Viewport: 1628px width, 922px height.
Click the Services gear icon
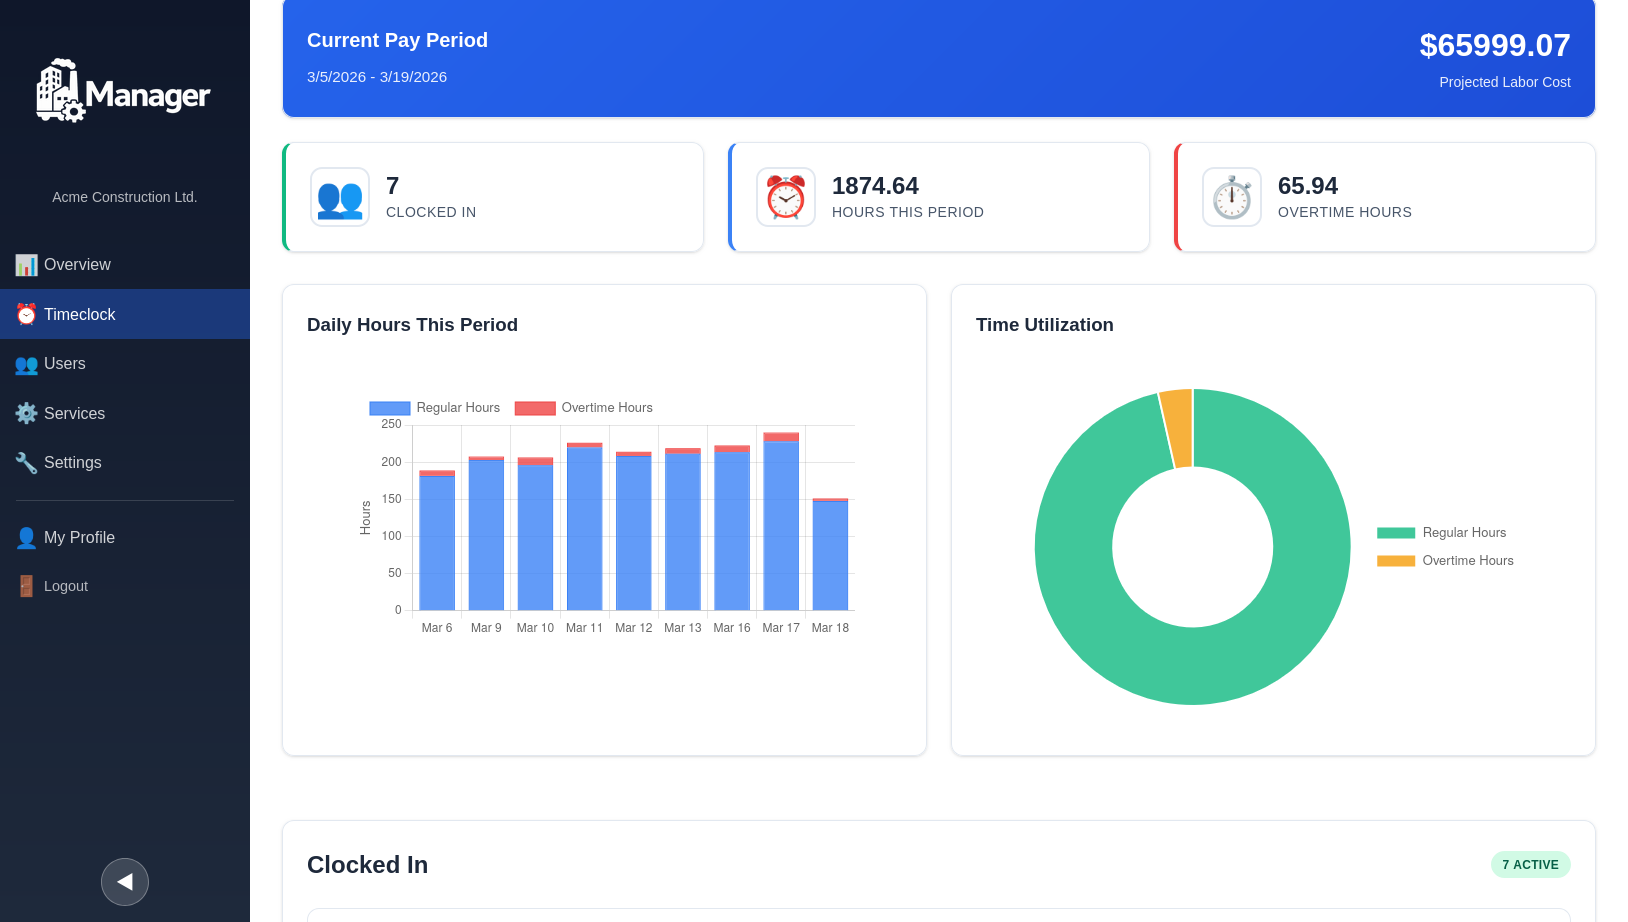point(26,414)
